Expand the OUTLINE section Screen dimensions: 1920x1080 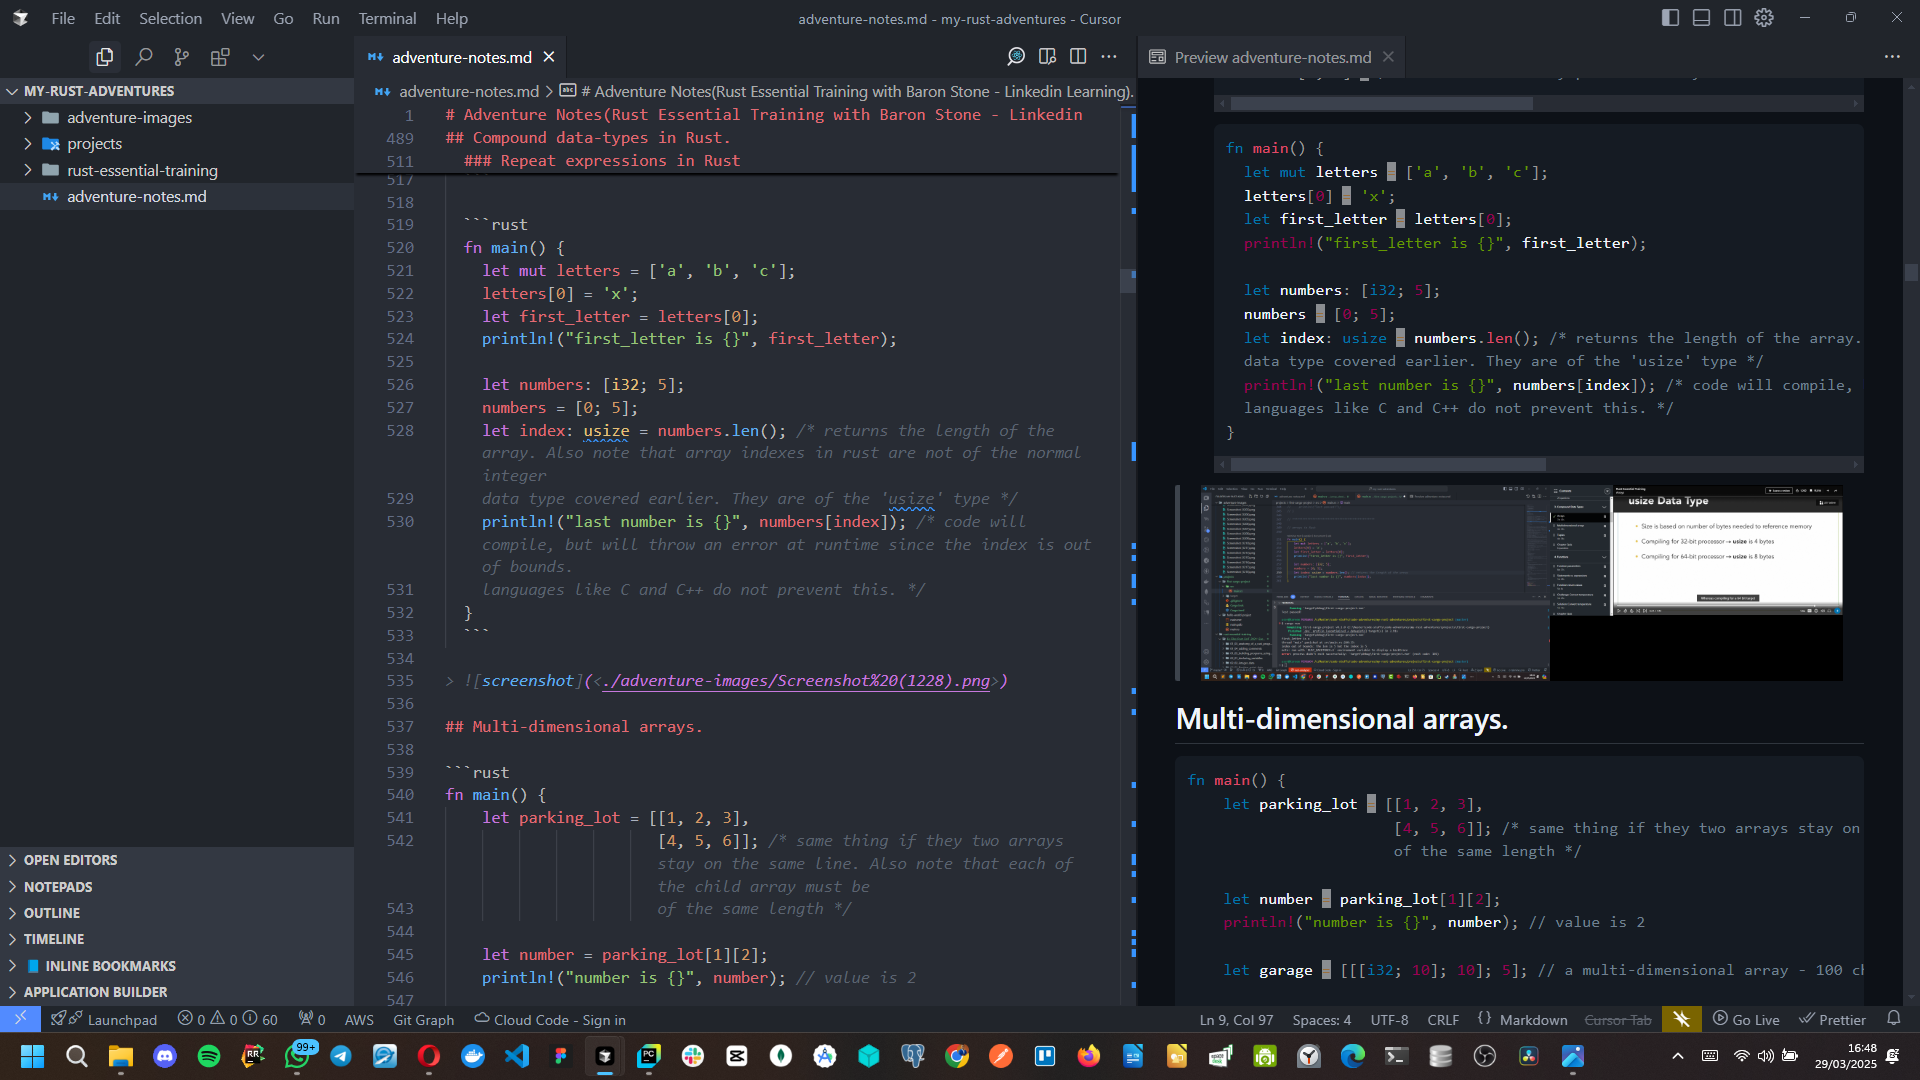coord(52,913)
